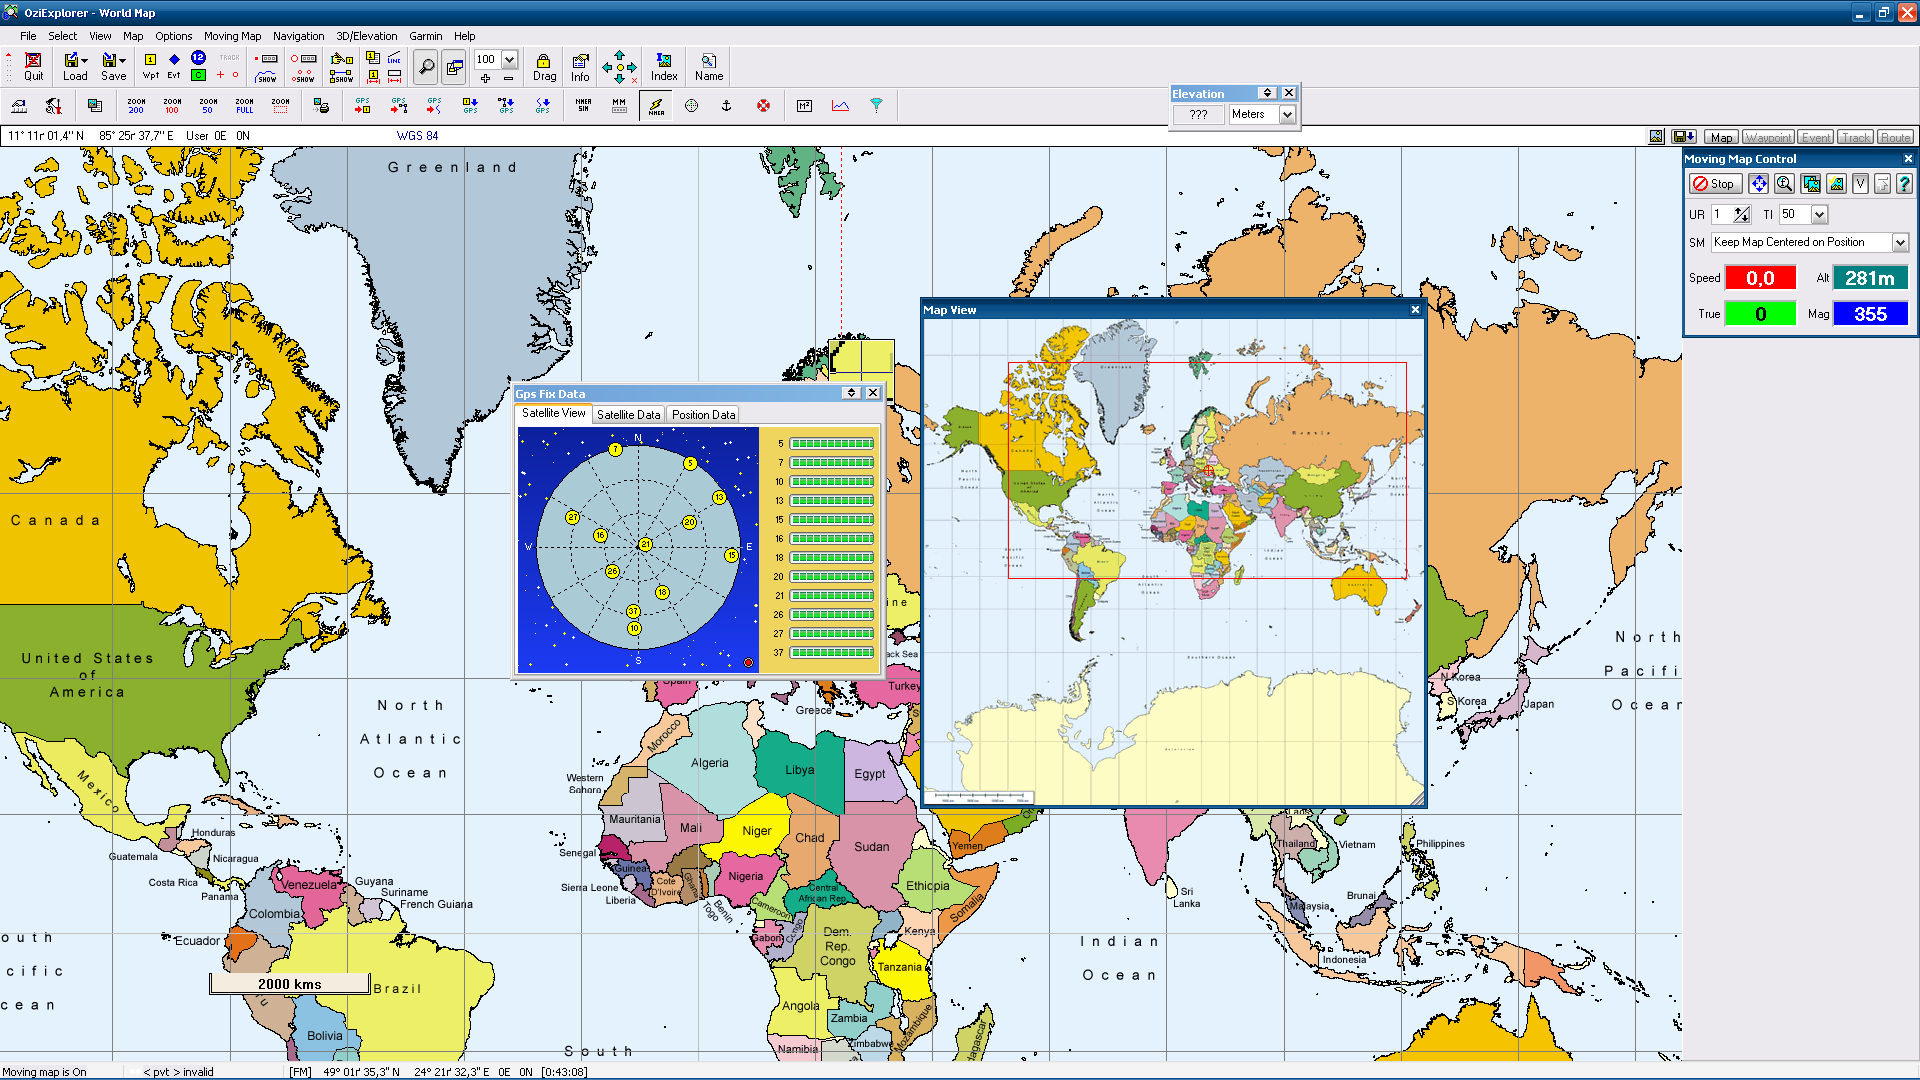
Task: Select the Drag map padlock tool
Action: tap(544, 66)
